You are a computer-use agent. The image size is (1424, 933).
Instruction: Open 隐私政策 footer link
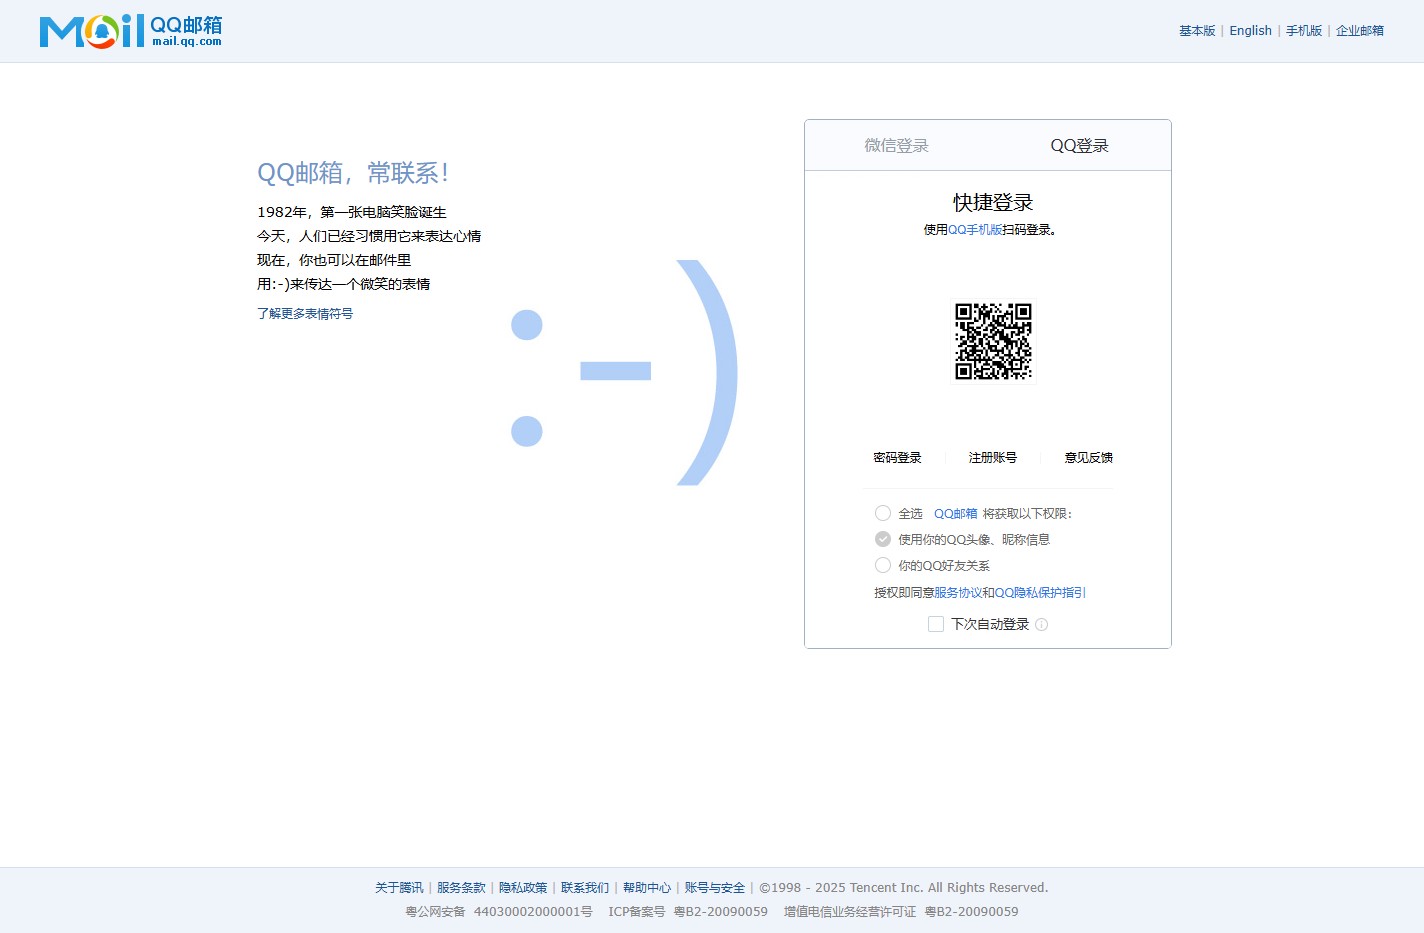[523, 888]
